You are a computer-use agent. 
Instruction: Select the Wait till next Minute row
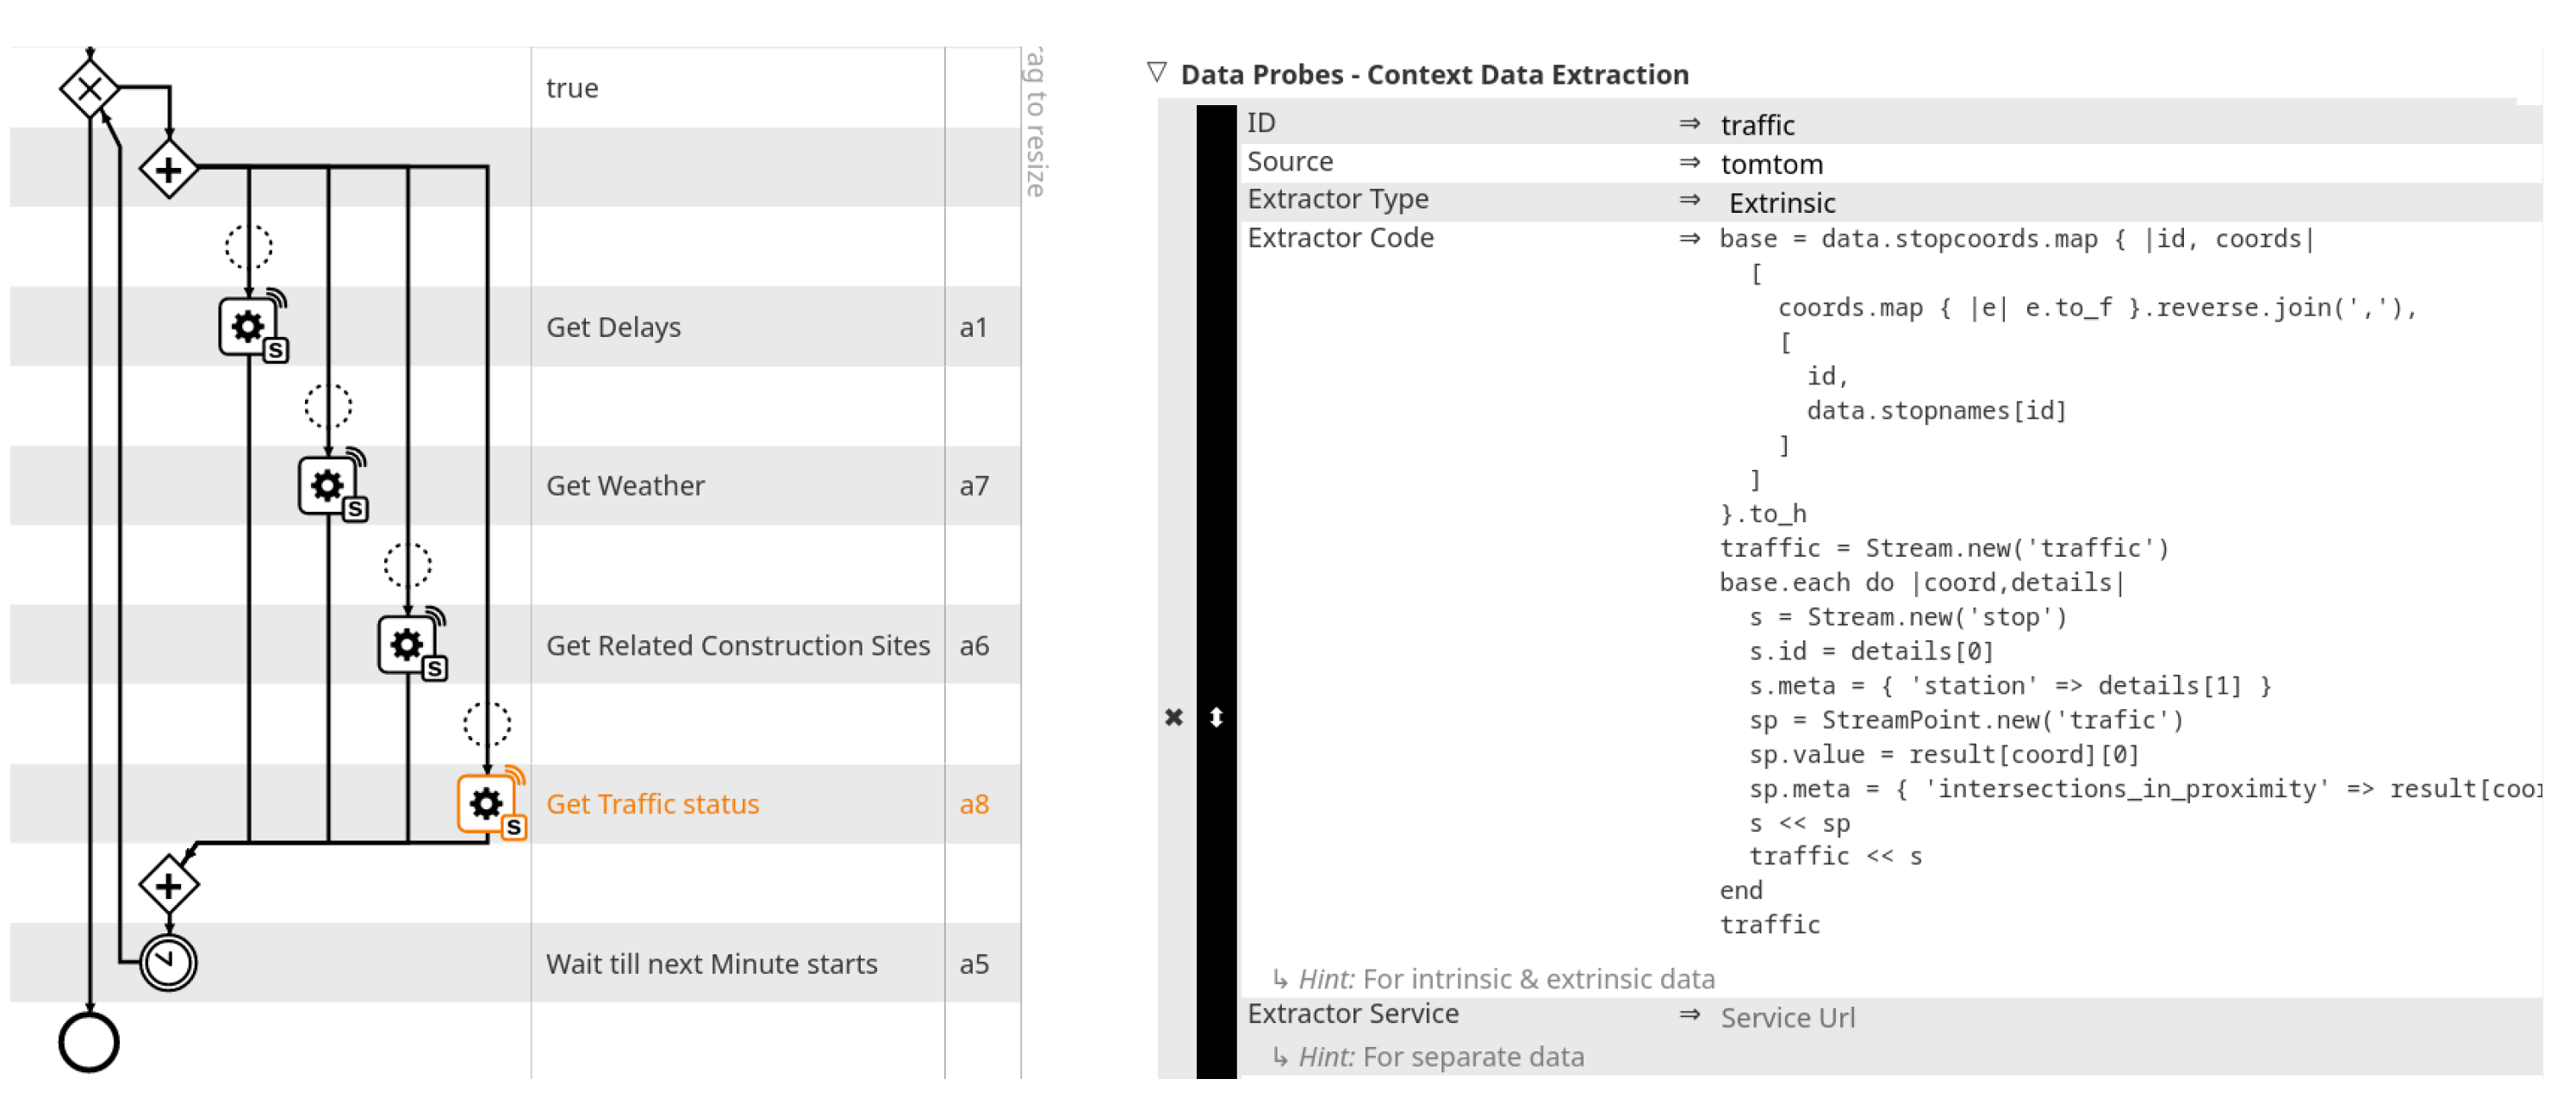click(711, 963)
